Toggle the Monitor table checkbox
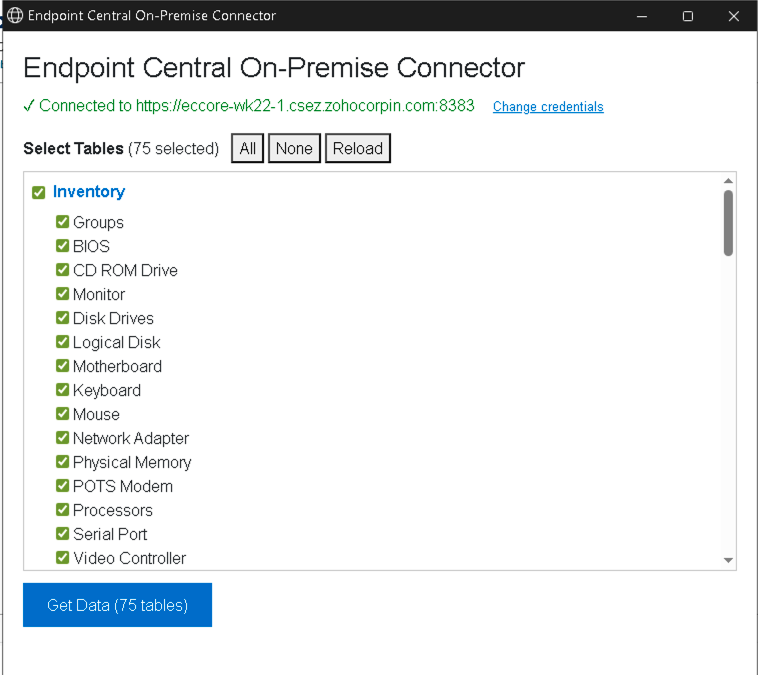Image resolution: width=758 pixels, height=675 pixels. [x=62, y=293]
